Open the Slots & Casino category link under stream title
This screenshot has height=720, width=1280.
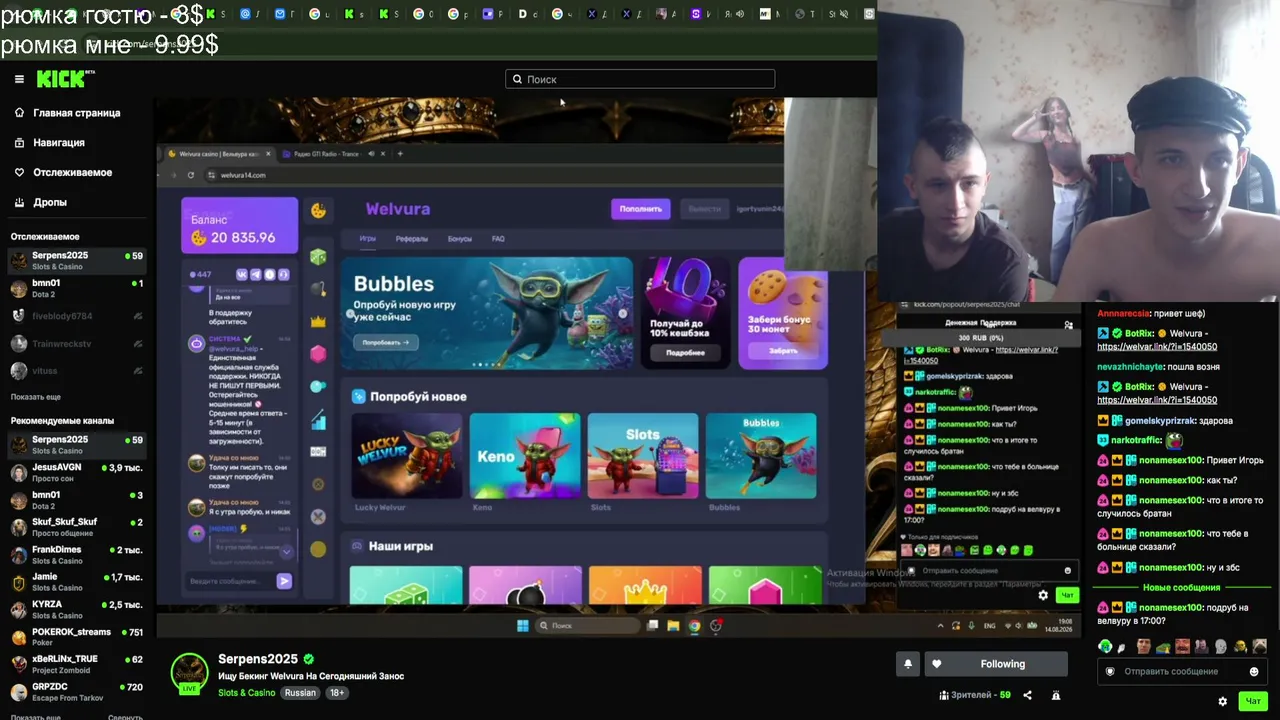[246, 693]
